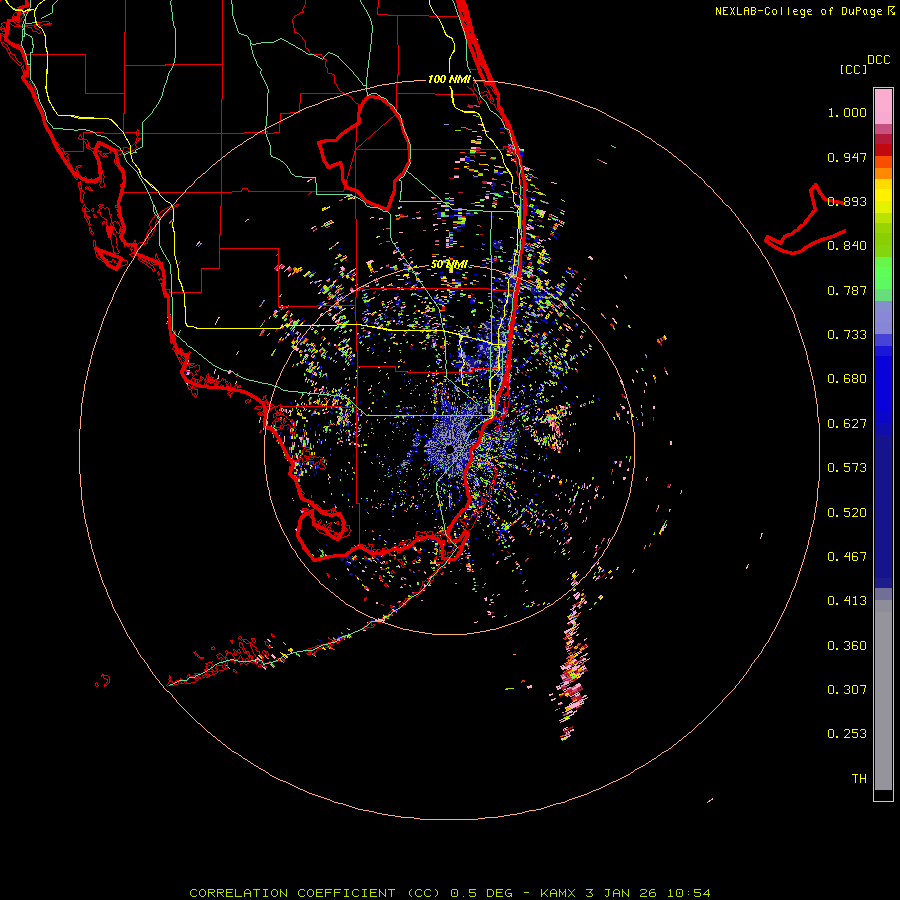Click the 0.733 legend value

[x=847, y=335]
